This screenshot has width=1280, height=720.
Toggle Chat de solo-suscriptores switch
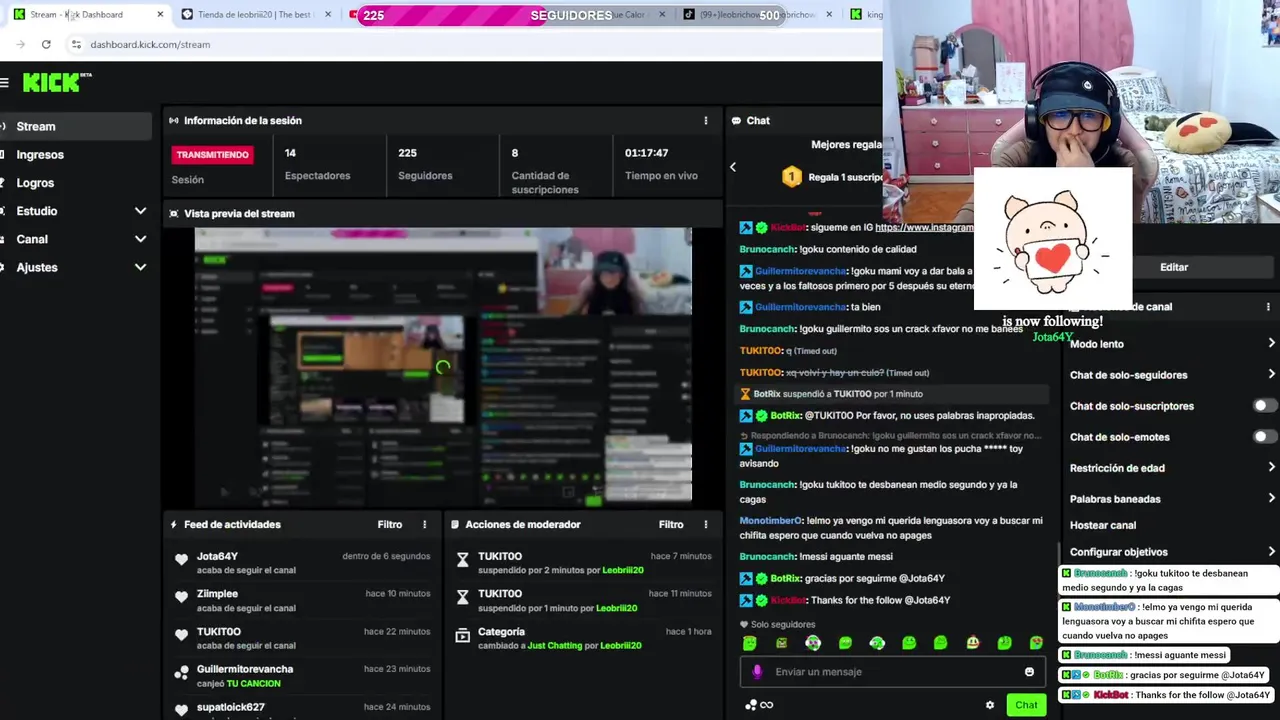pos(1264,406)
